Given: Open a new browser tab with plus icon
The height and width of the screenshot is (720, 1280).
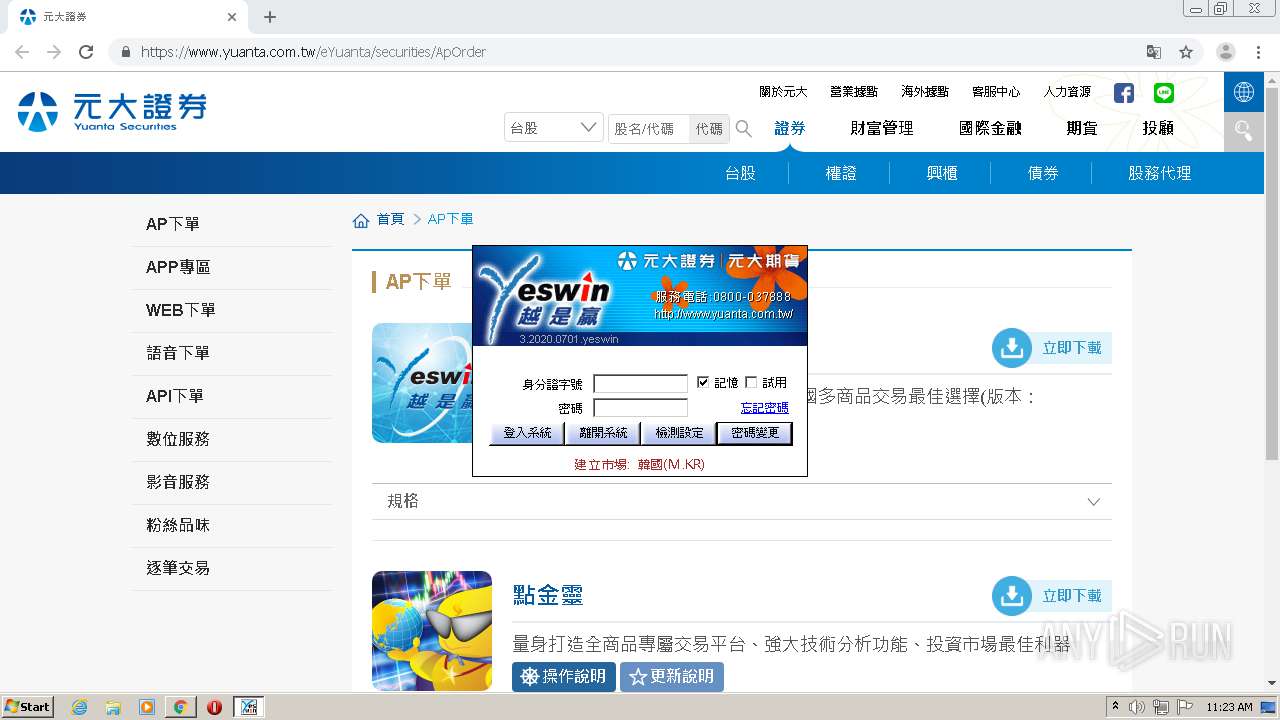Looking at the screenshot, I should tap(270, 17).
